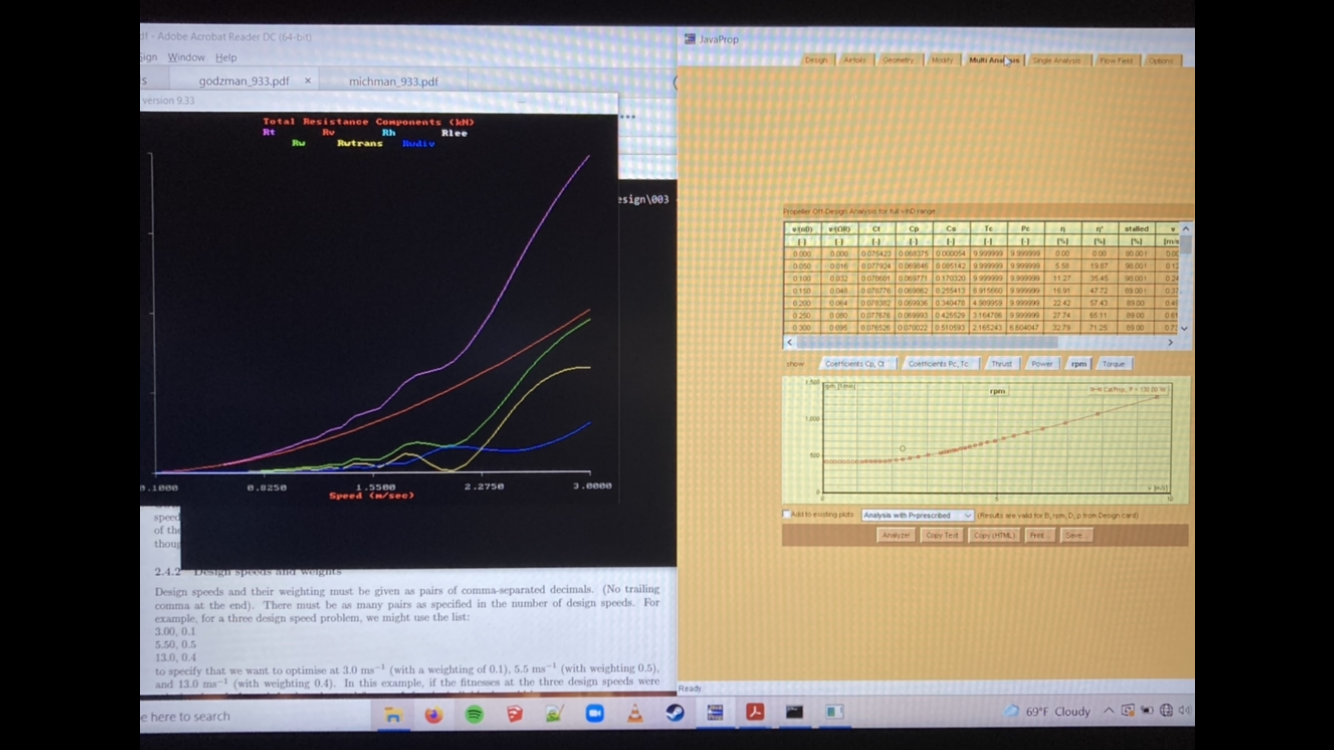Open the Options tab in JavaProp
This screenshot has width=1334, height=750.
pyautogui.click(x=1161, y=60)
